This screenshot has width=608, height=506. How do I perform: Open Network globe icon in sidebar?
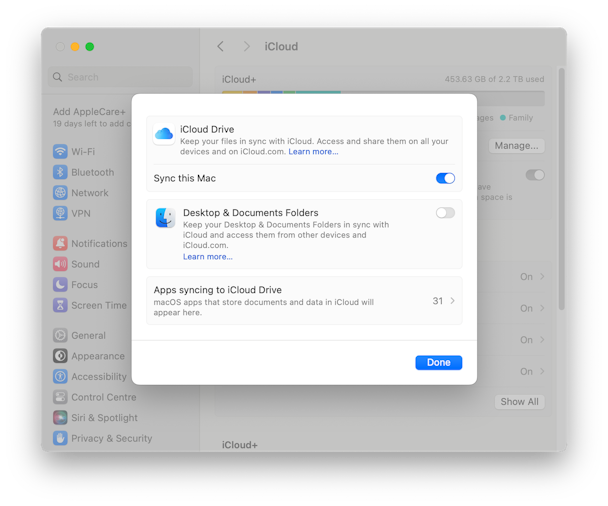pyautogui.click(x=60, y=192)
